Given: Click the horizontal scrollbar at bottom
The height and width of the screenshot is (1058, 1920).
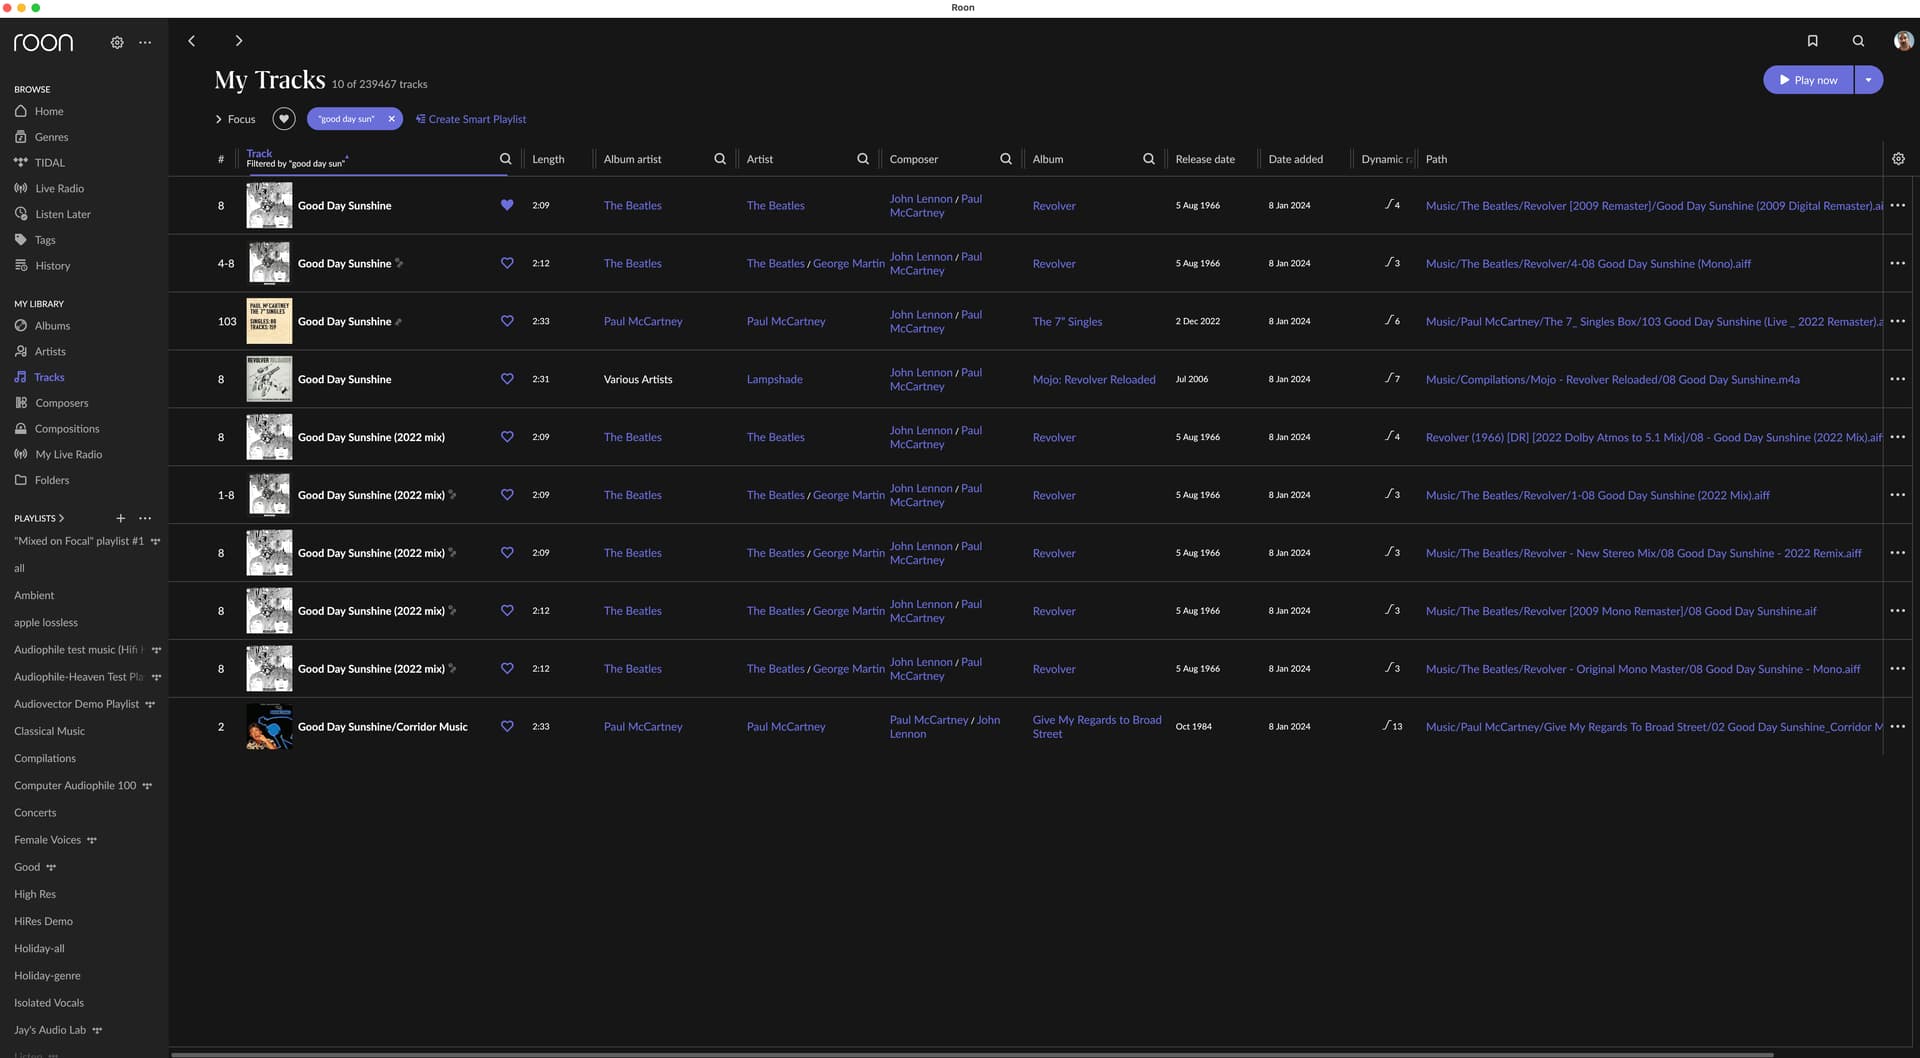Looking at the screenshot, I should [x=972, y=1054].
